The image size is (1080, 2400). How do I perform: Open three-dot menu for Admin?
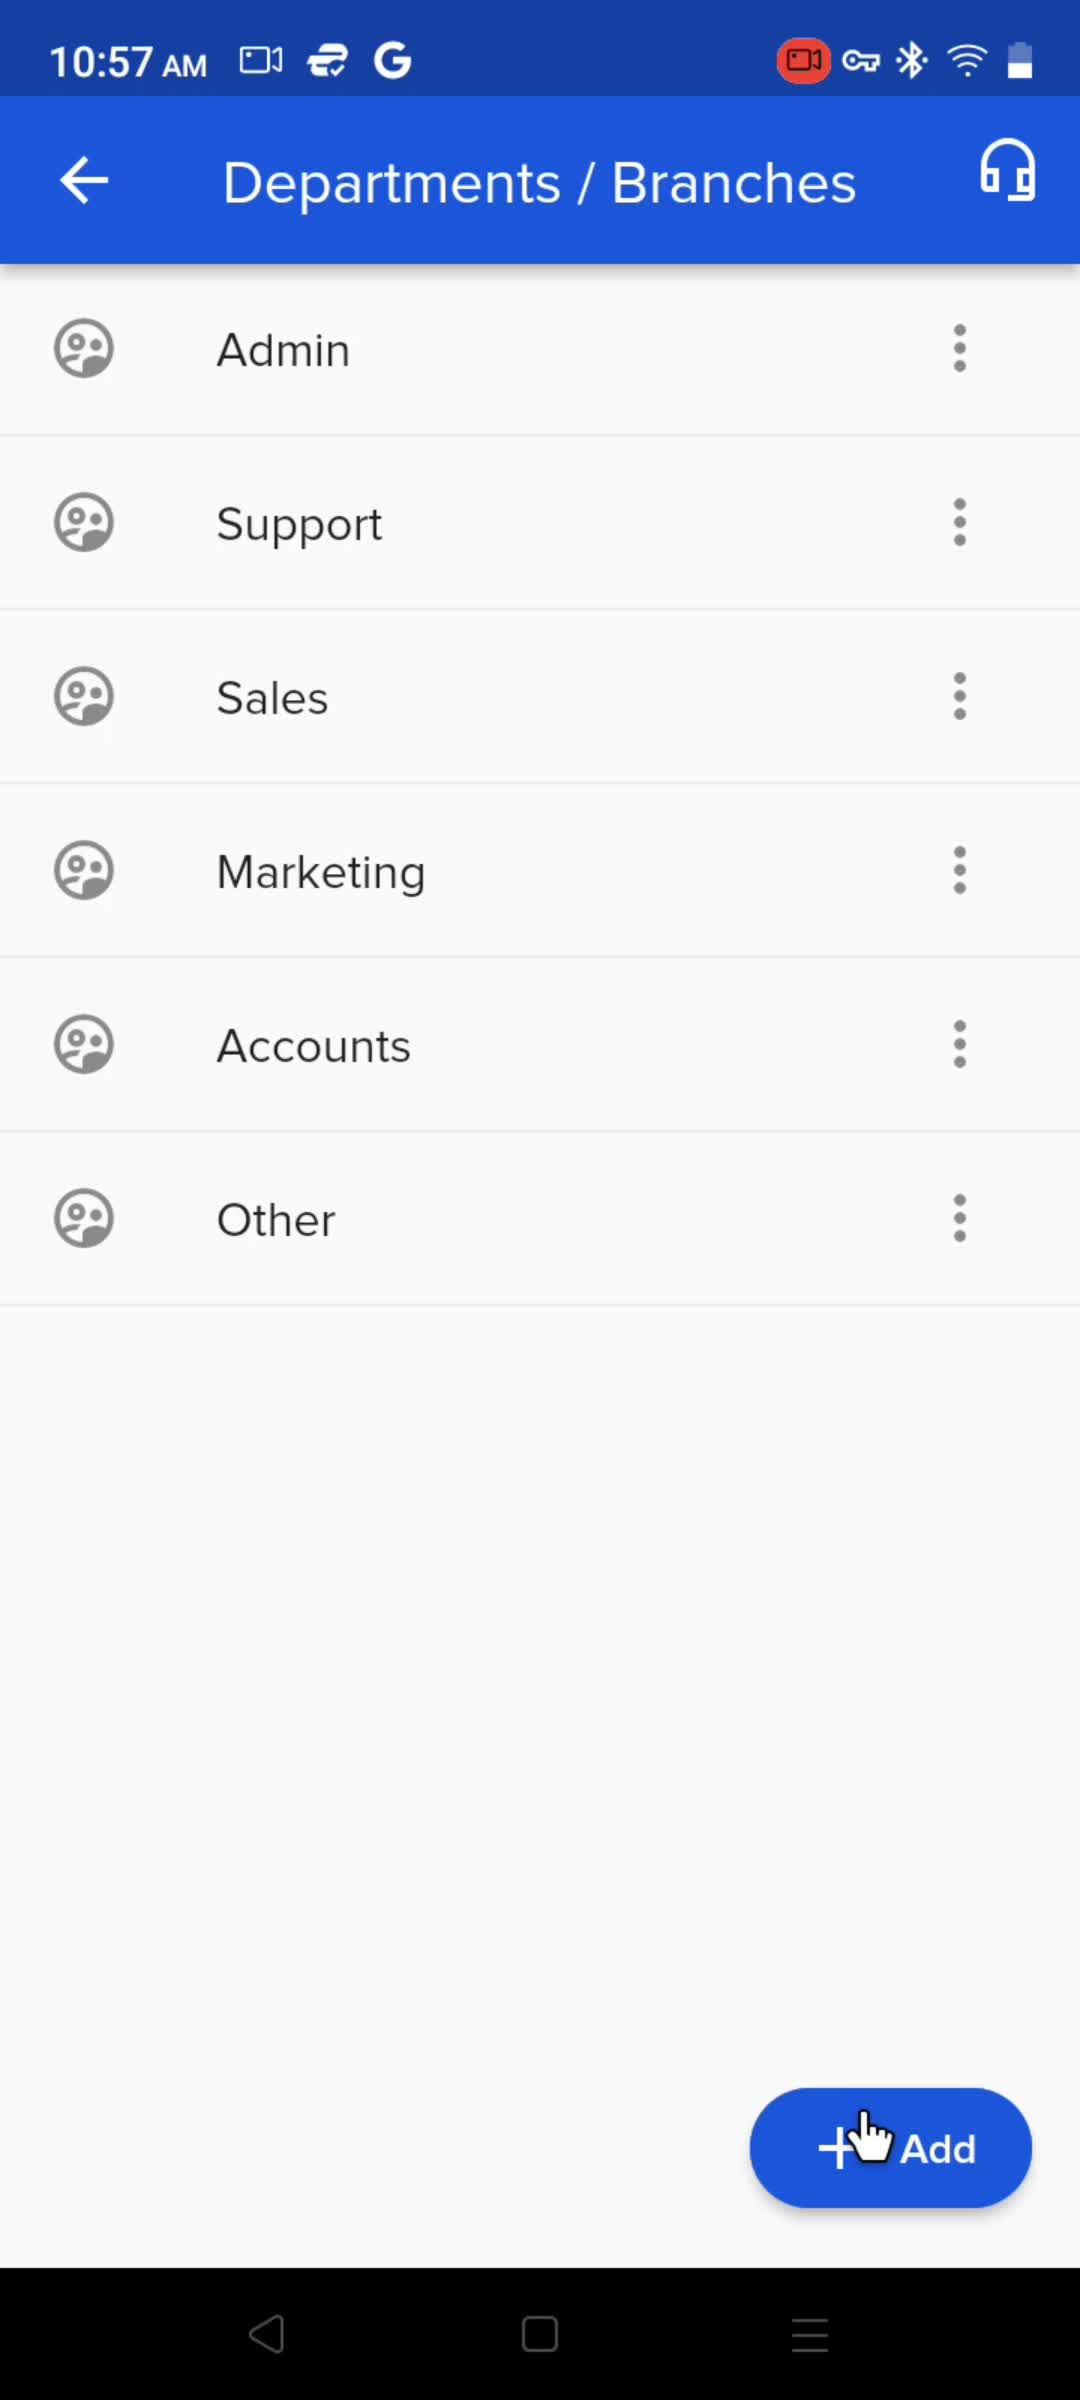pyautogui.click(x=960, y=349)
